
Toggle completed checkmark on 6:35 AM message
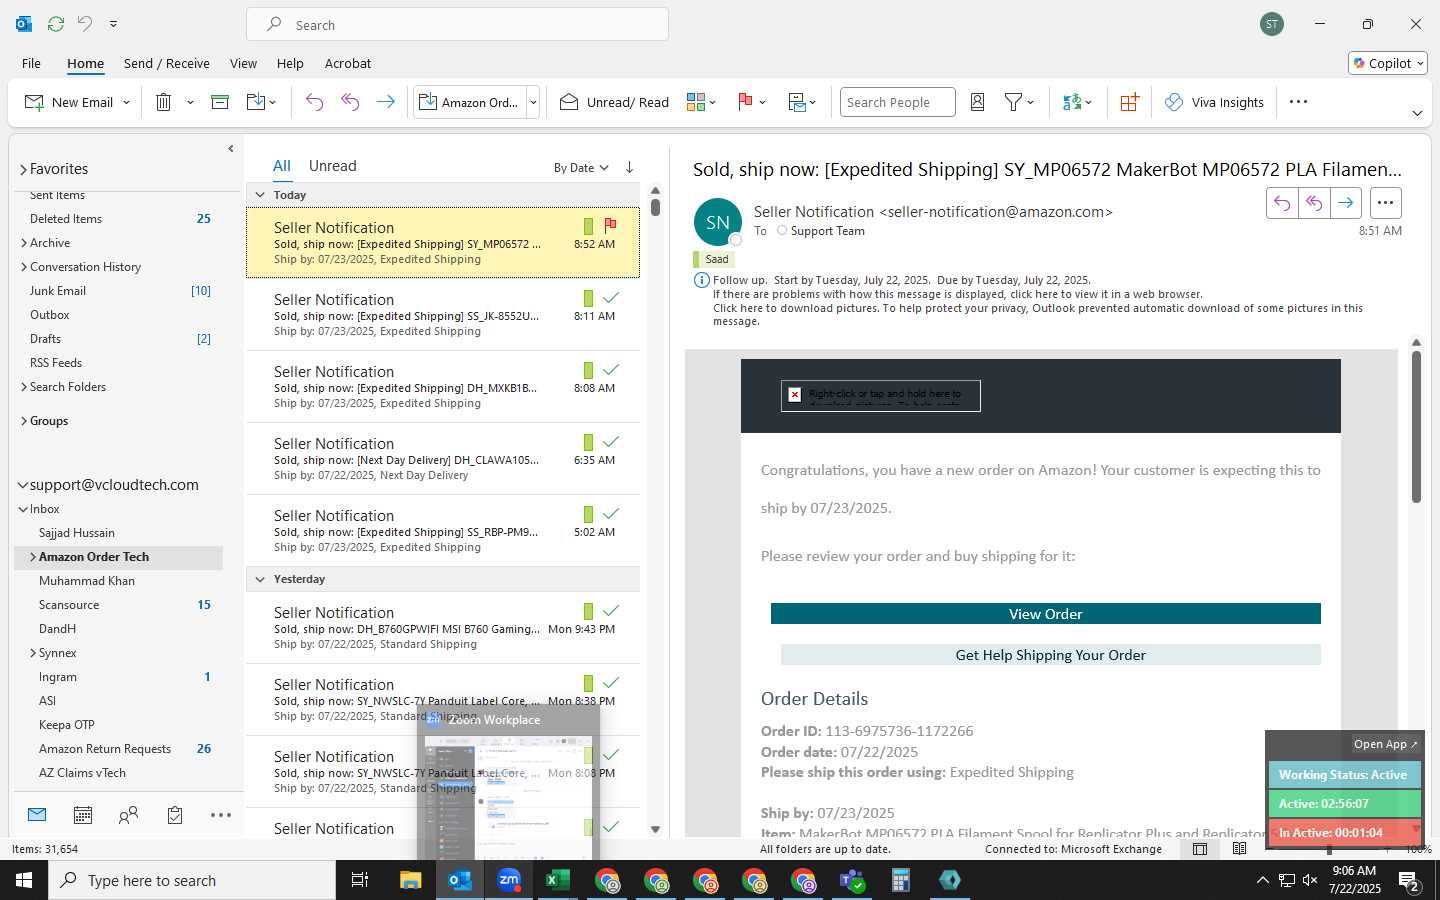[x=610, y=442]
